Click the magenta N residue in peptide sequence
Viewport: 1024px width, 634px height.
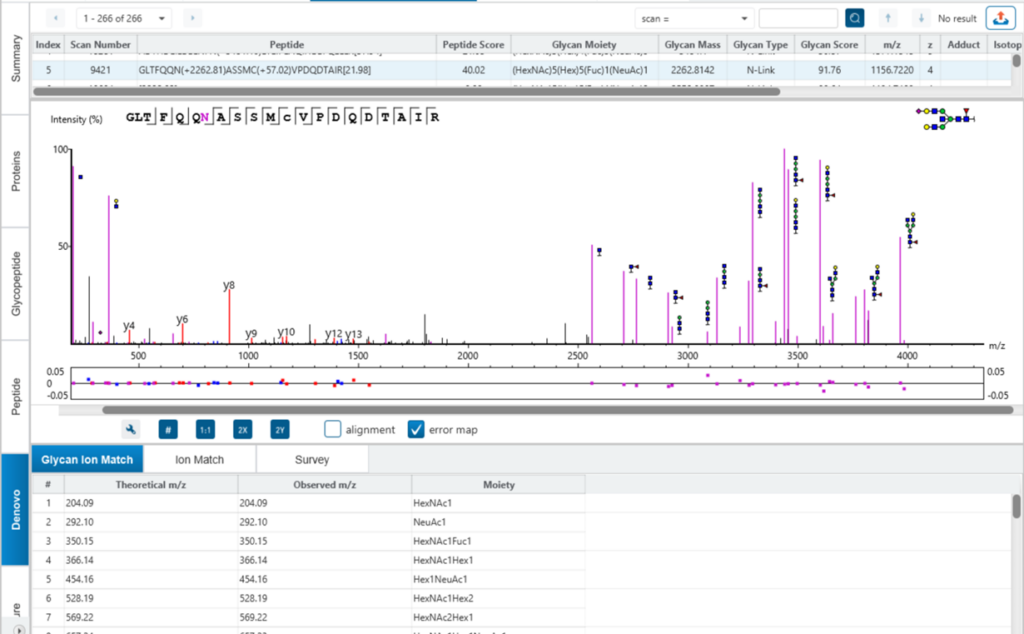[205, 118]
